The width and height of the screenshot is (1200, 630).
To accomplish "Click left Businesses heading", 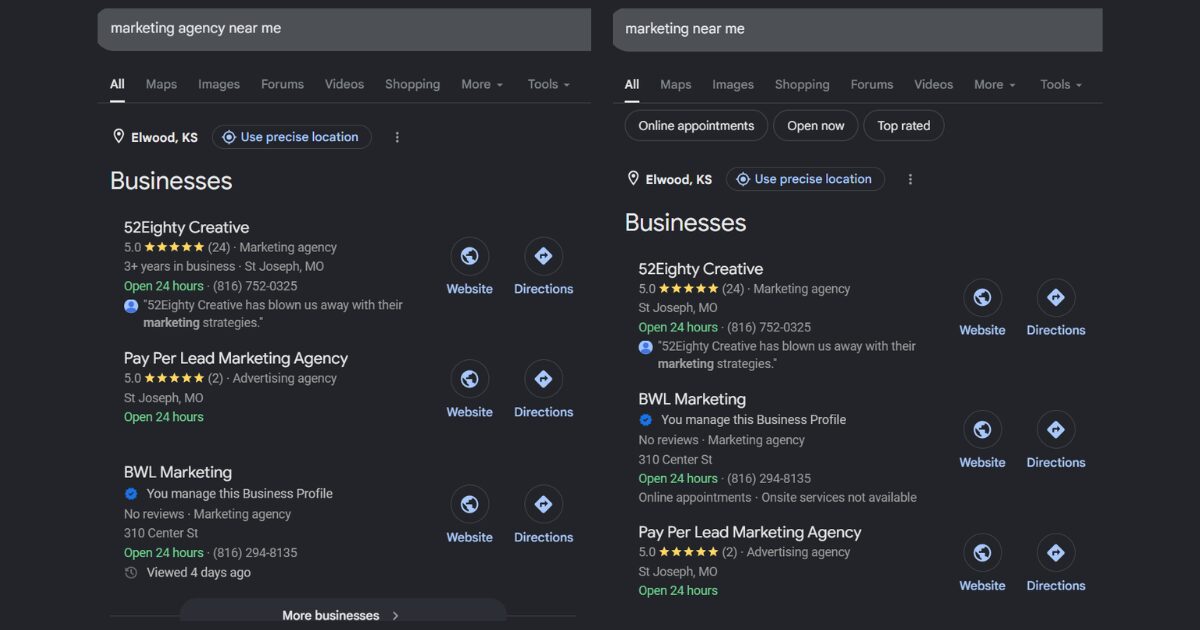I will (x=171, y=181).
